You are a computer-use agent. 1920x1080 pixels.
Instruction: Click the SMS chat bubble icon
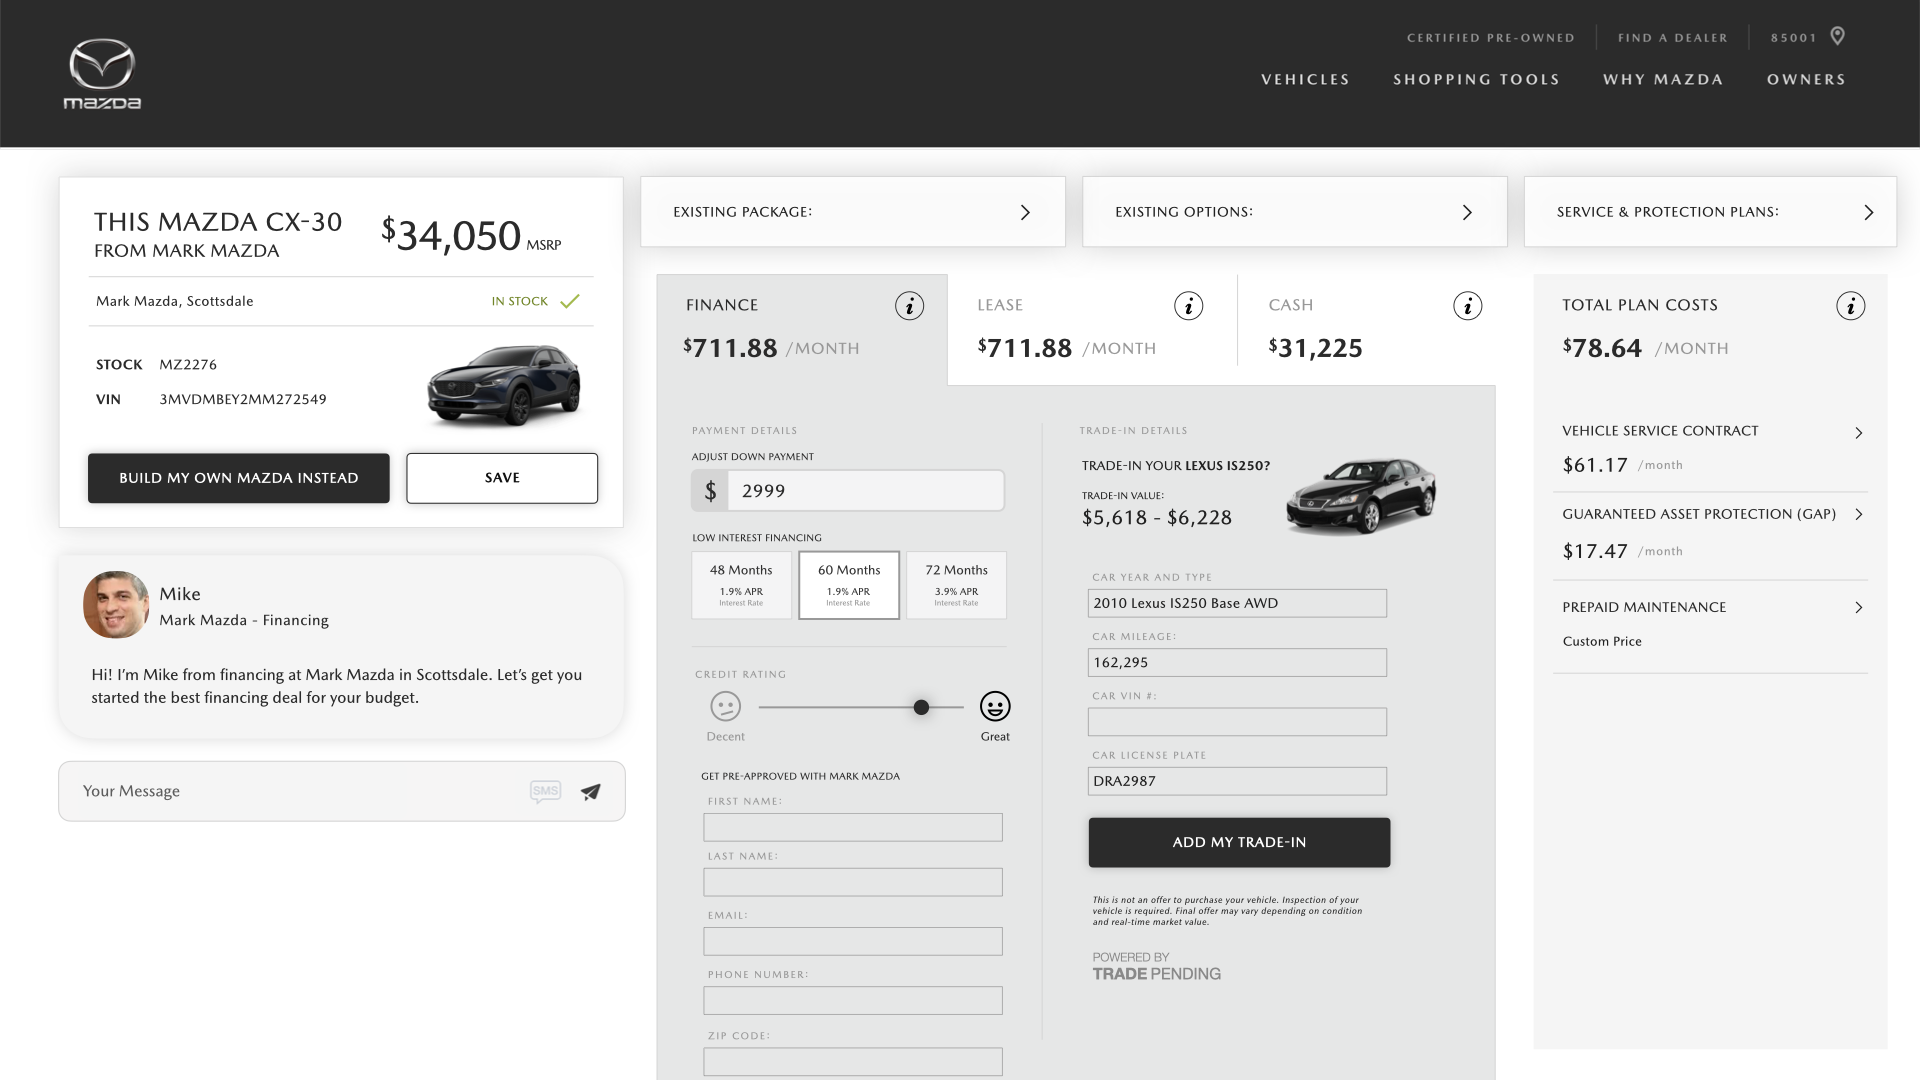pos(545,792)
